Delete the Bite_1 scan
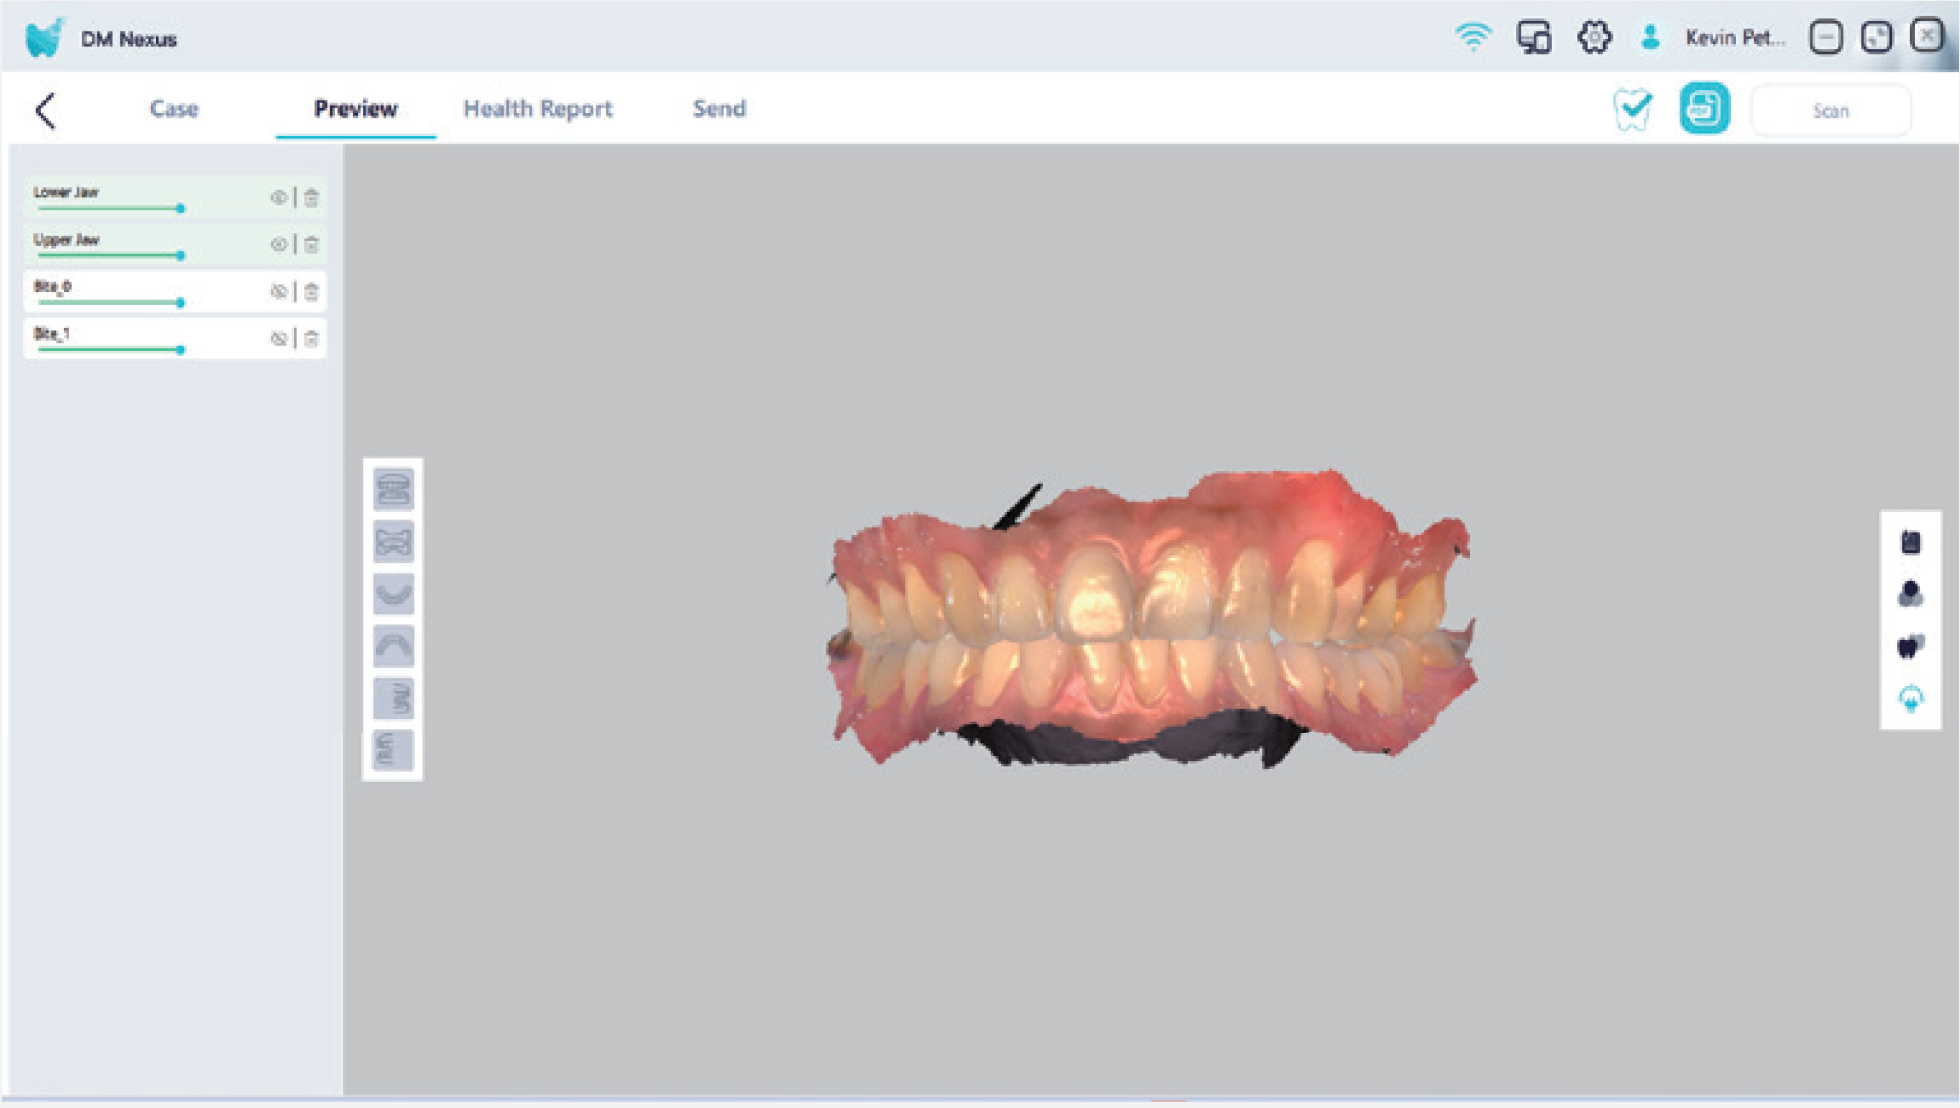This screenshot has height=1108, width=1960. [x=312, y=339]
